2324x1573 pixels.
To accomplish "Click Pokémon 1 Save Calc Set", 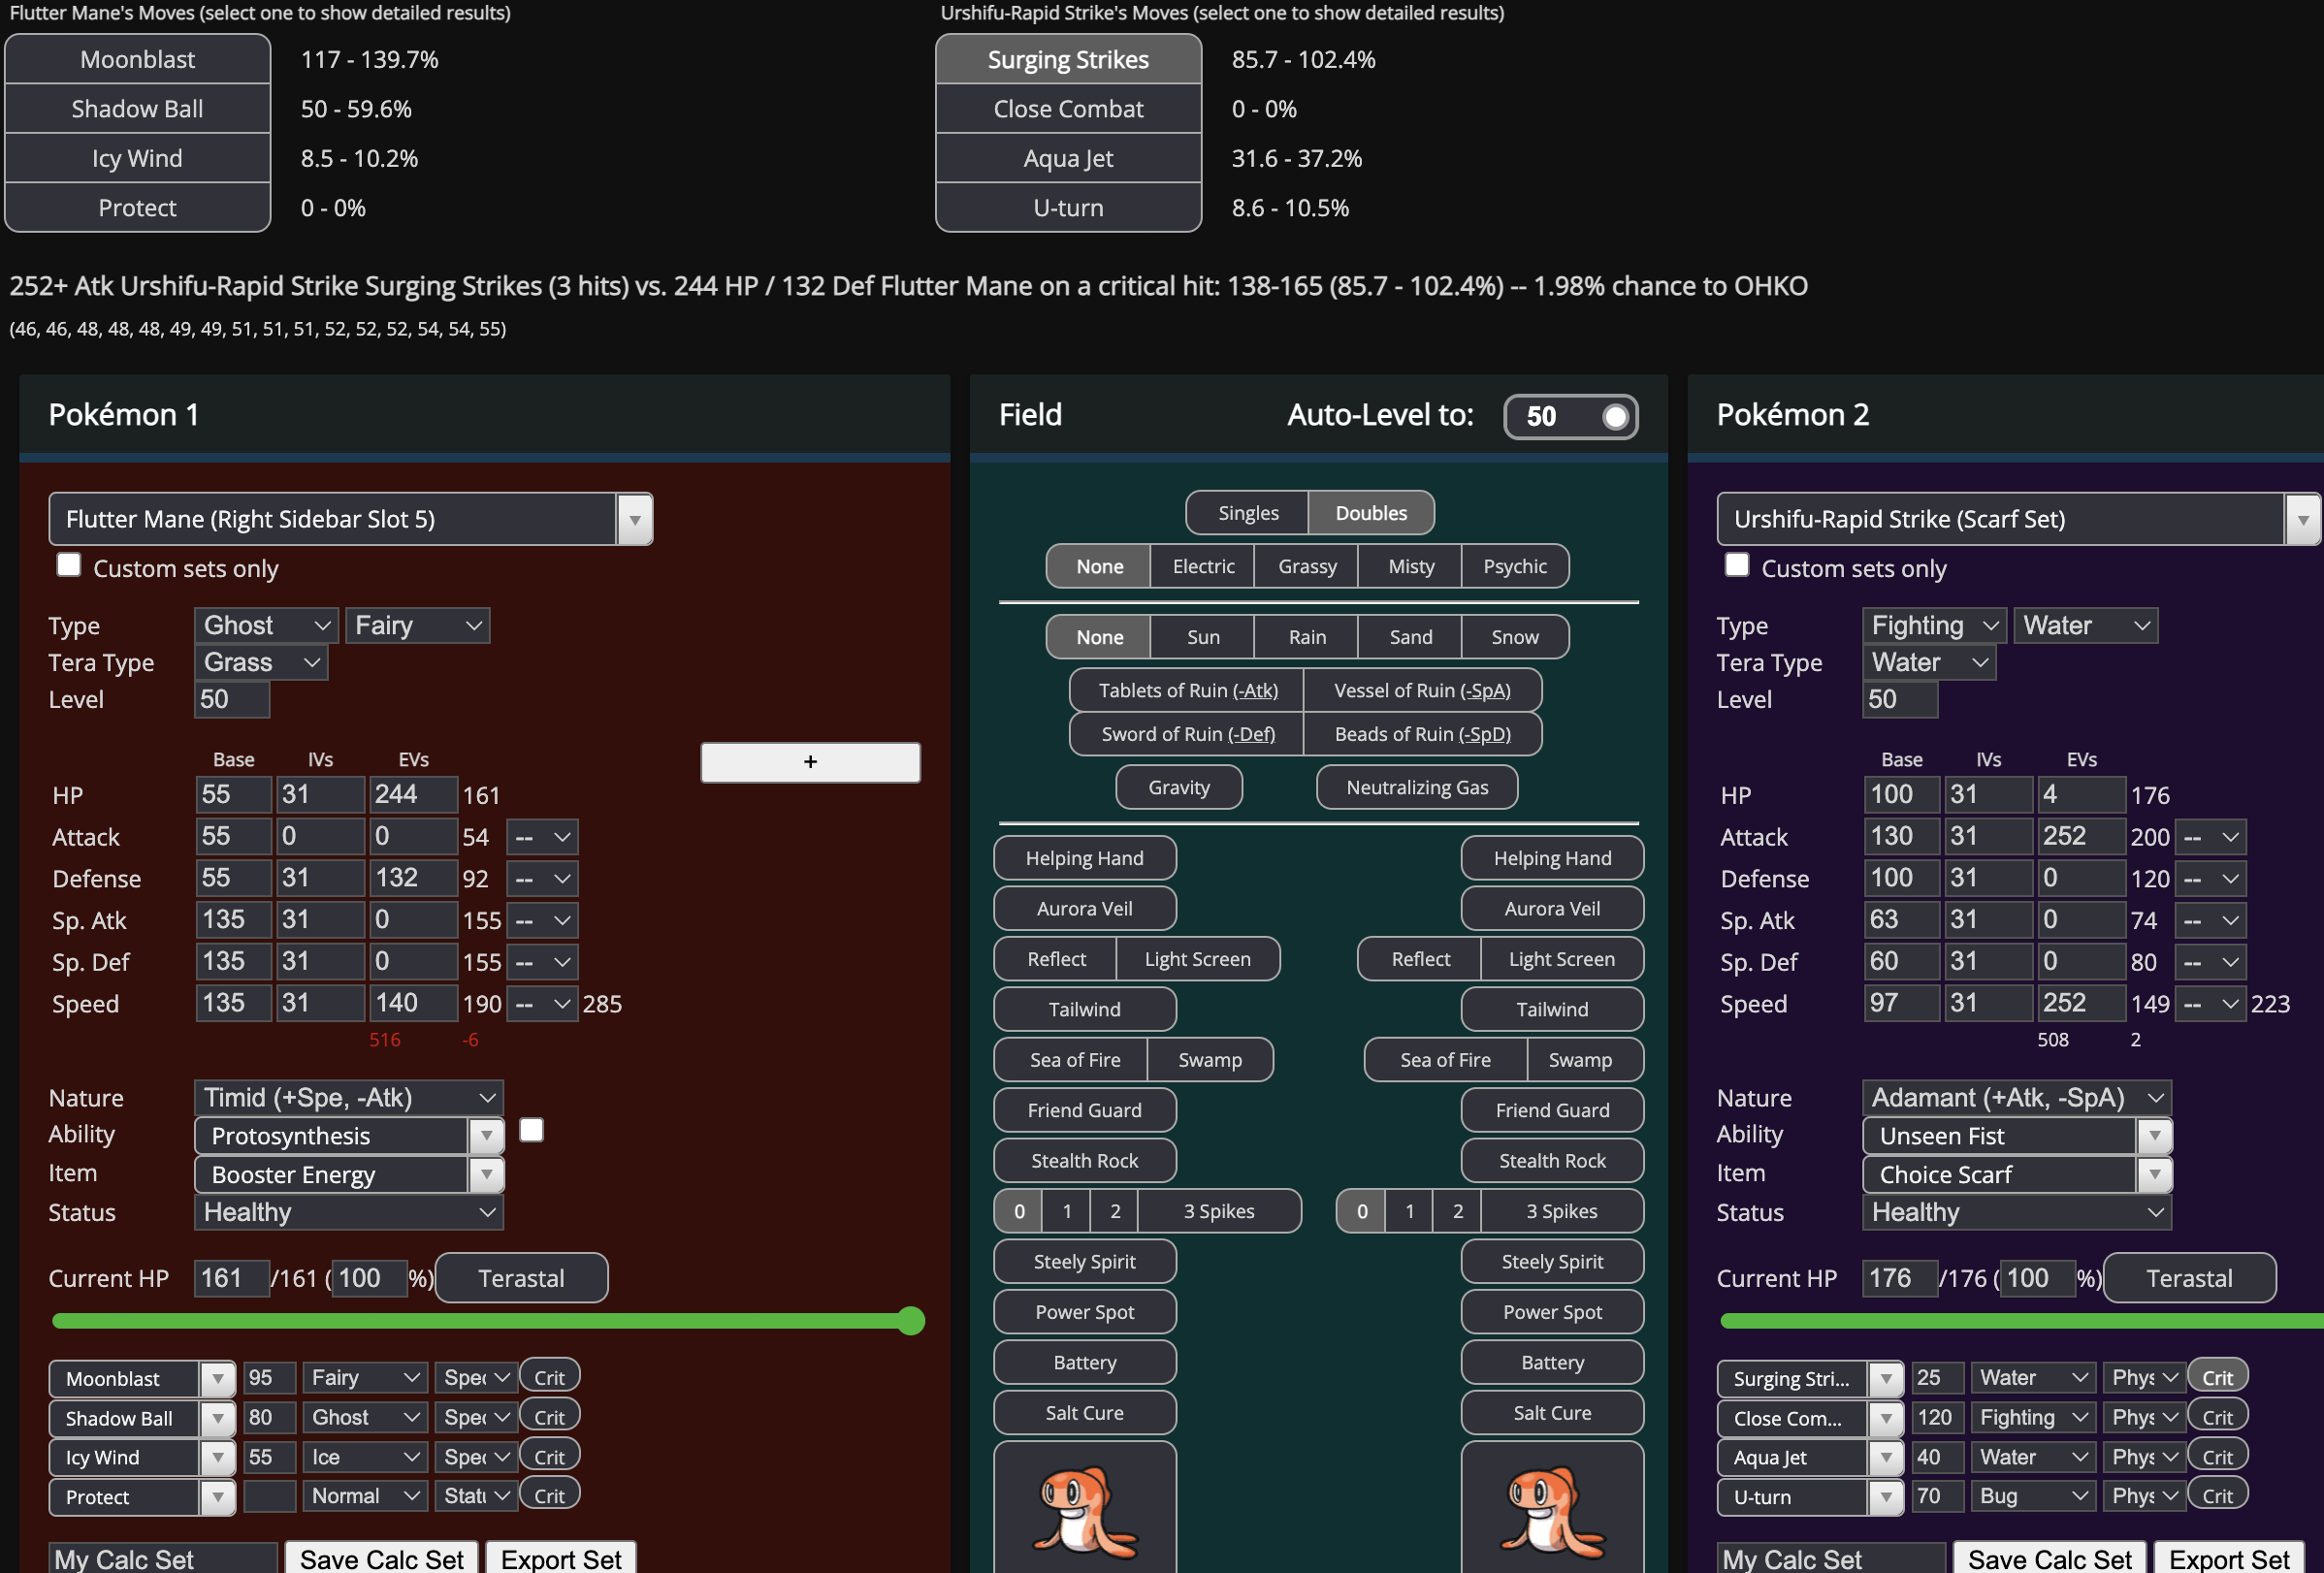I will pos(382,1559).
